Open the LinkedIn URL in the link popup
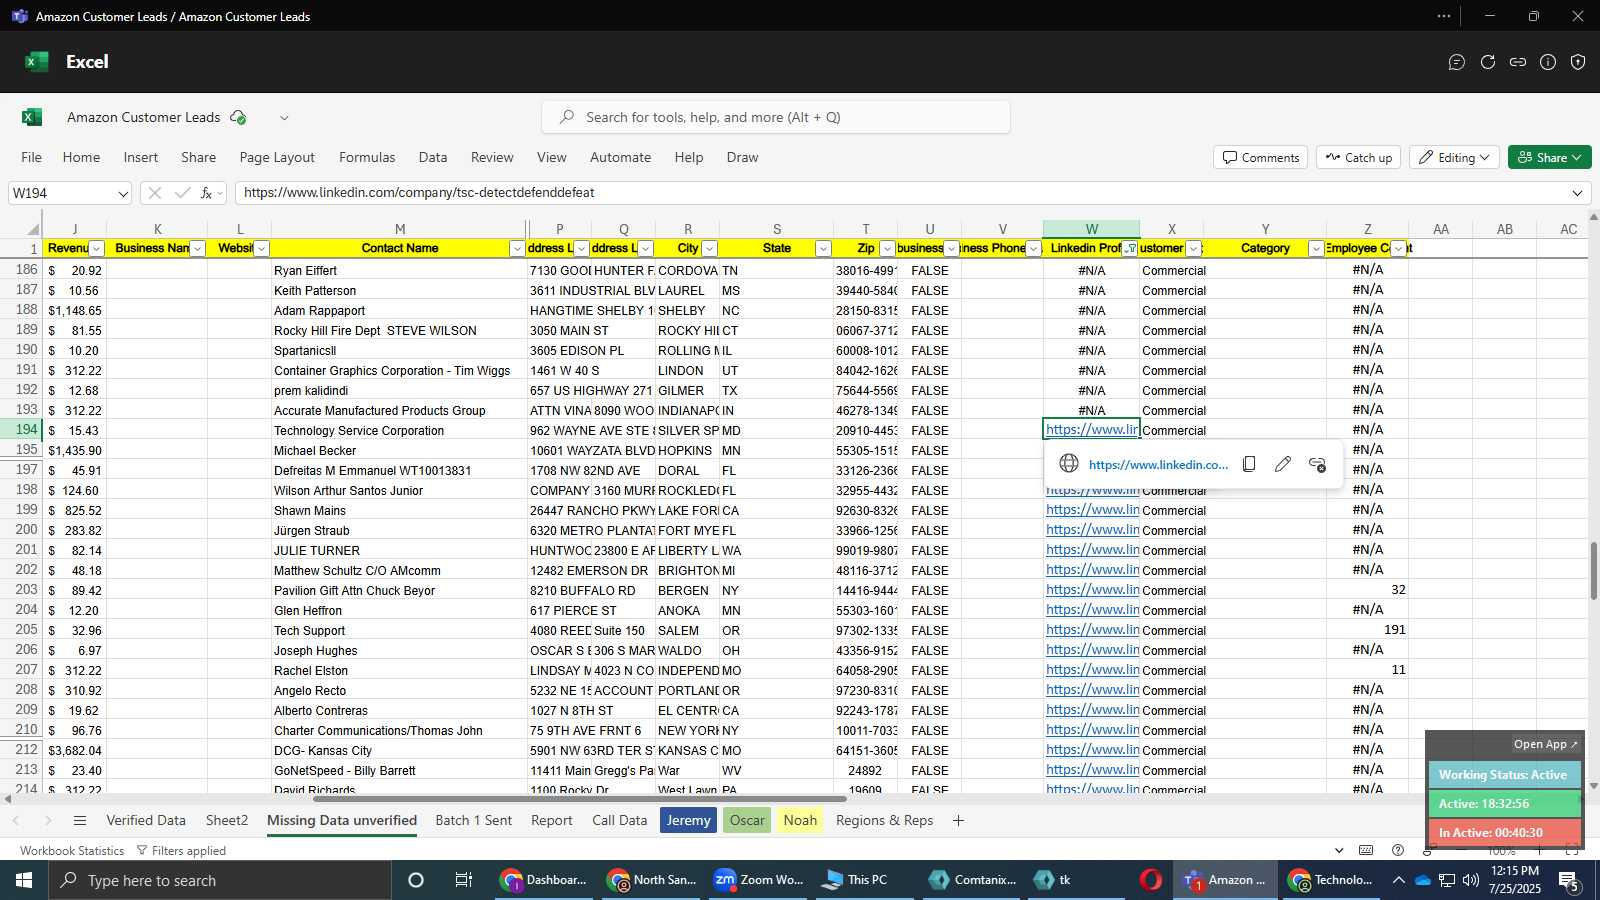1600x900 pixels. pos(1158,465)
